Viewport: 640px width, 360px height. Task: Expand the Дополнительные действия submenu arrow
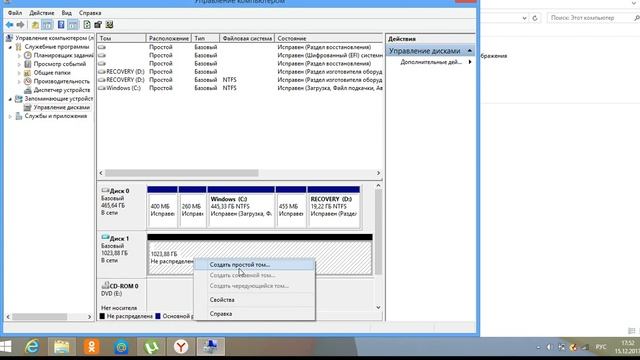tap(470, 62)
